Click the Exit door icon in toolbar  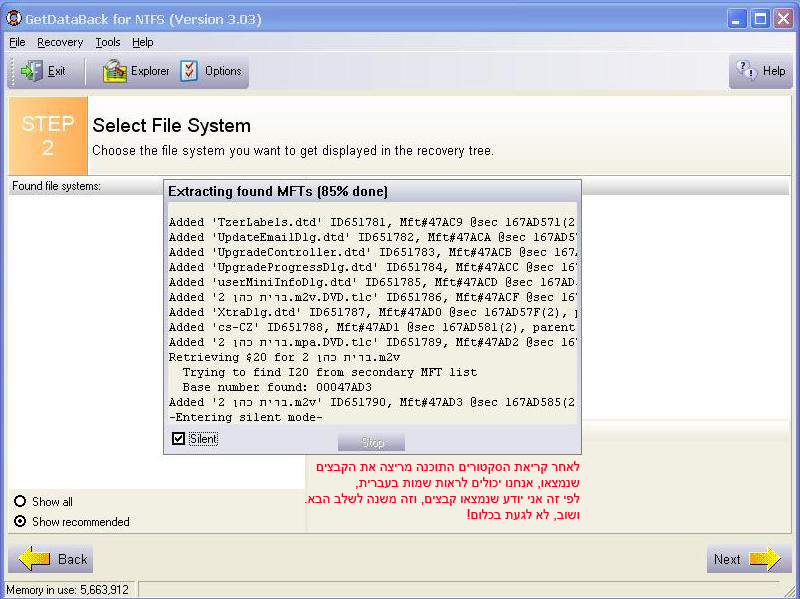click(32, 71)
